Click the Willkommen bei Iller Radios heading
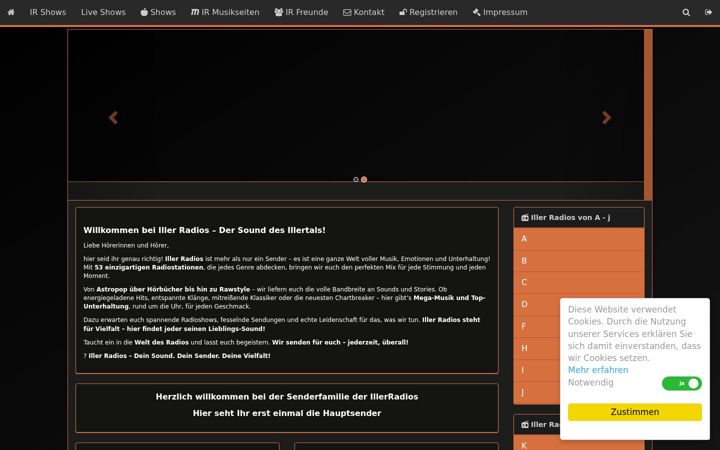The height and width of the screenshot is (450, 720). click(204, 230)
